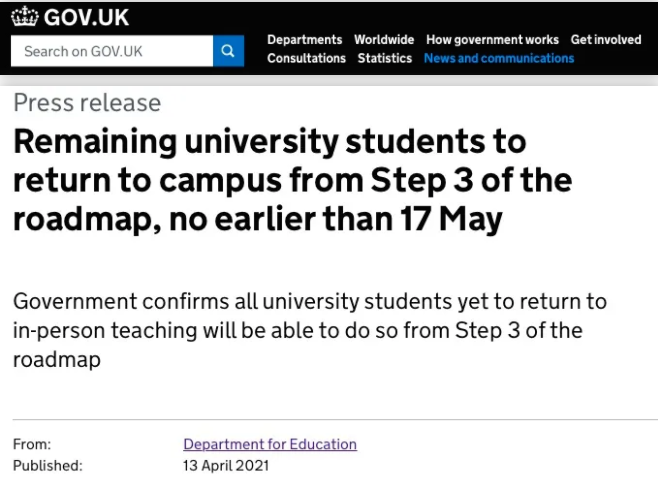This screenshot has height=484, width=658.
Task: Click the GOV.UK wordmark text
Action: 86,17
